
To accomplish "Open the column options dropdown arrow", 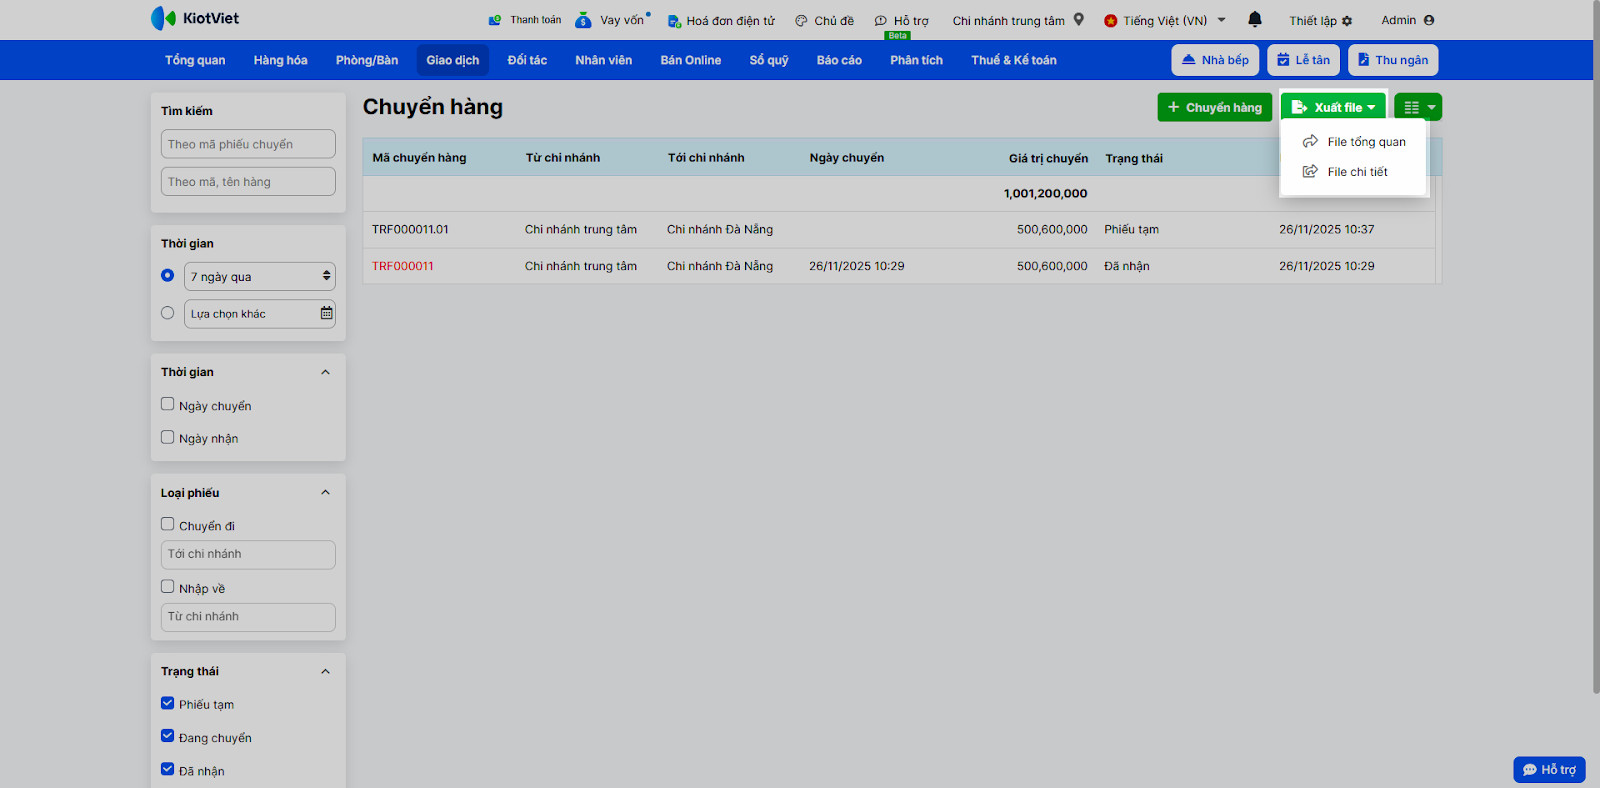I will click(1432, 107).
